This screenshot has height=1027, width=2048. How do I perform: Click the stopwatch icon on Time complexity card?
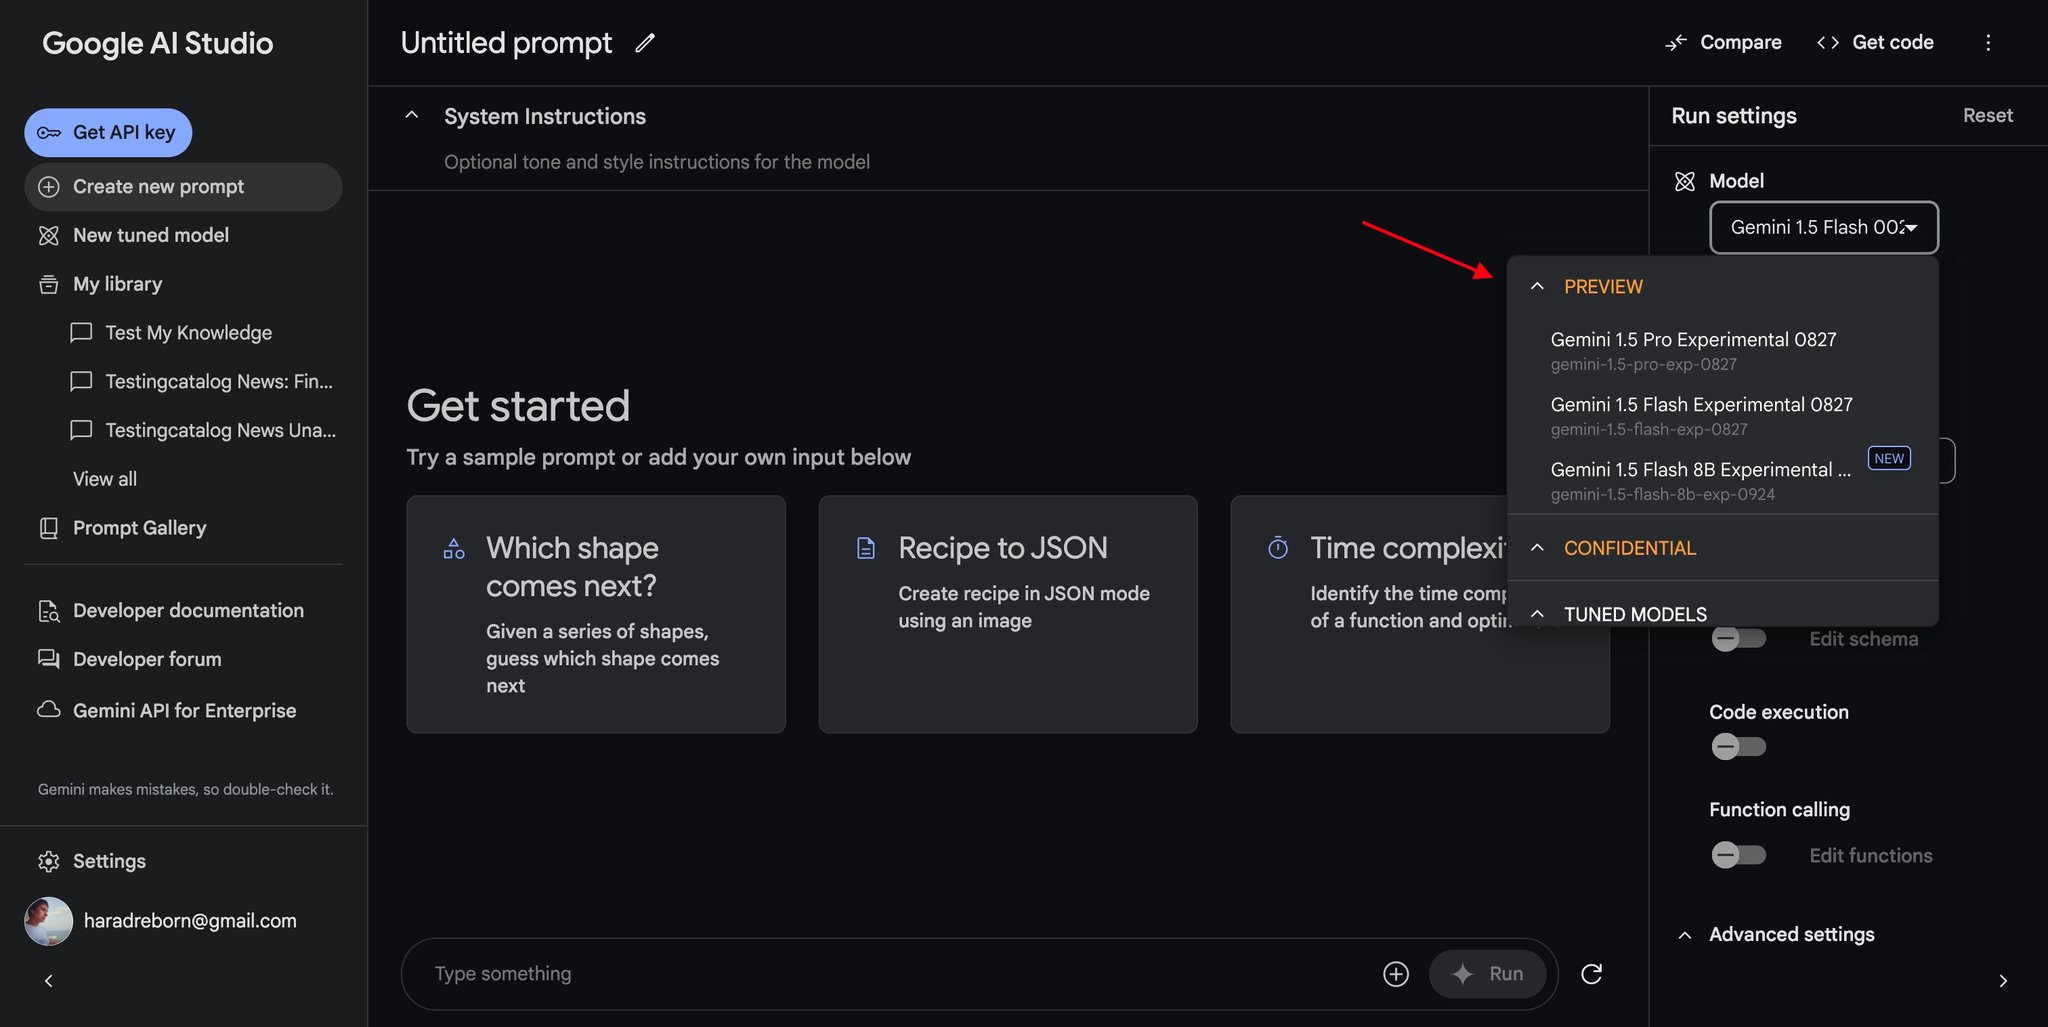[1278, 548]
